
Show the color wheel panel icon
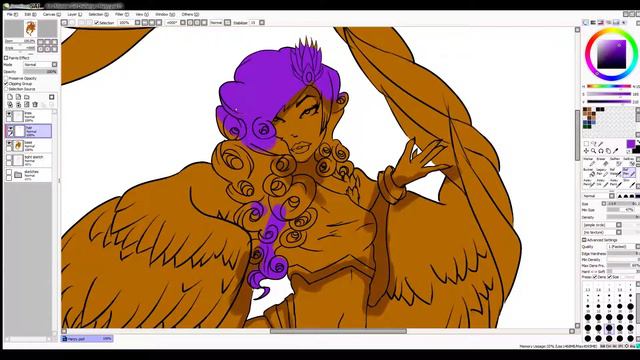pos(585,23)
